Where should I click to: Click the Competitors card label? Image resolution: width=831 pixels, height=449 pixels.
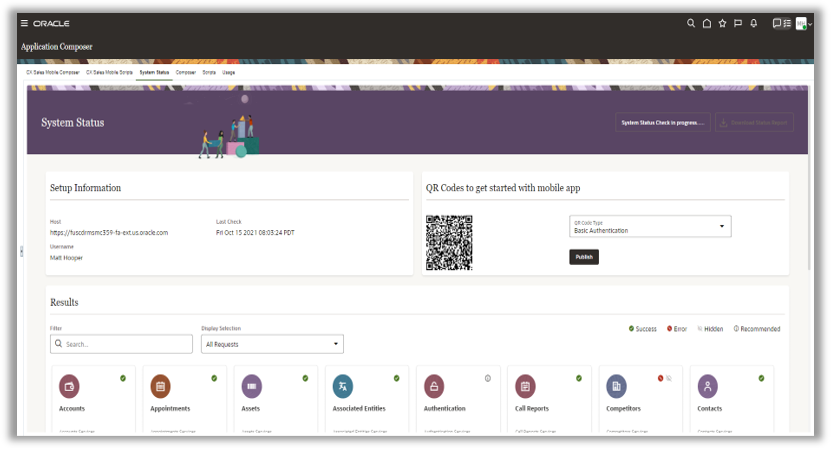(623, 409)
